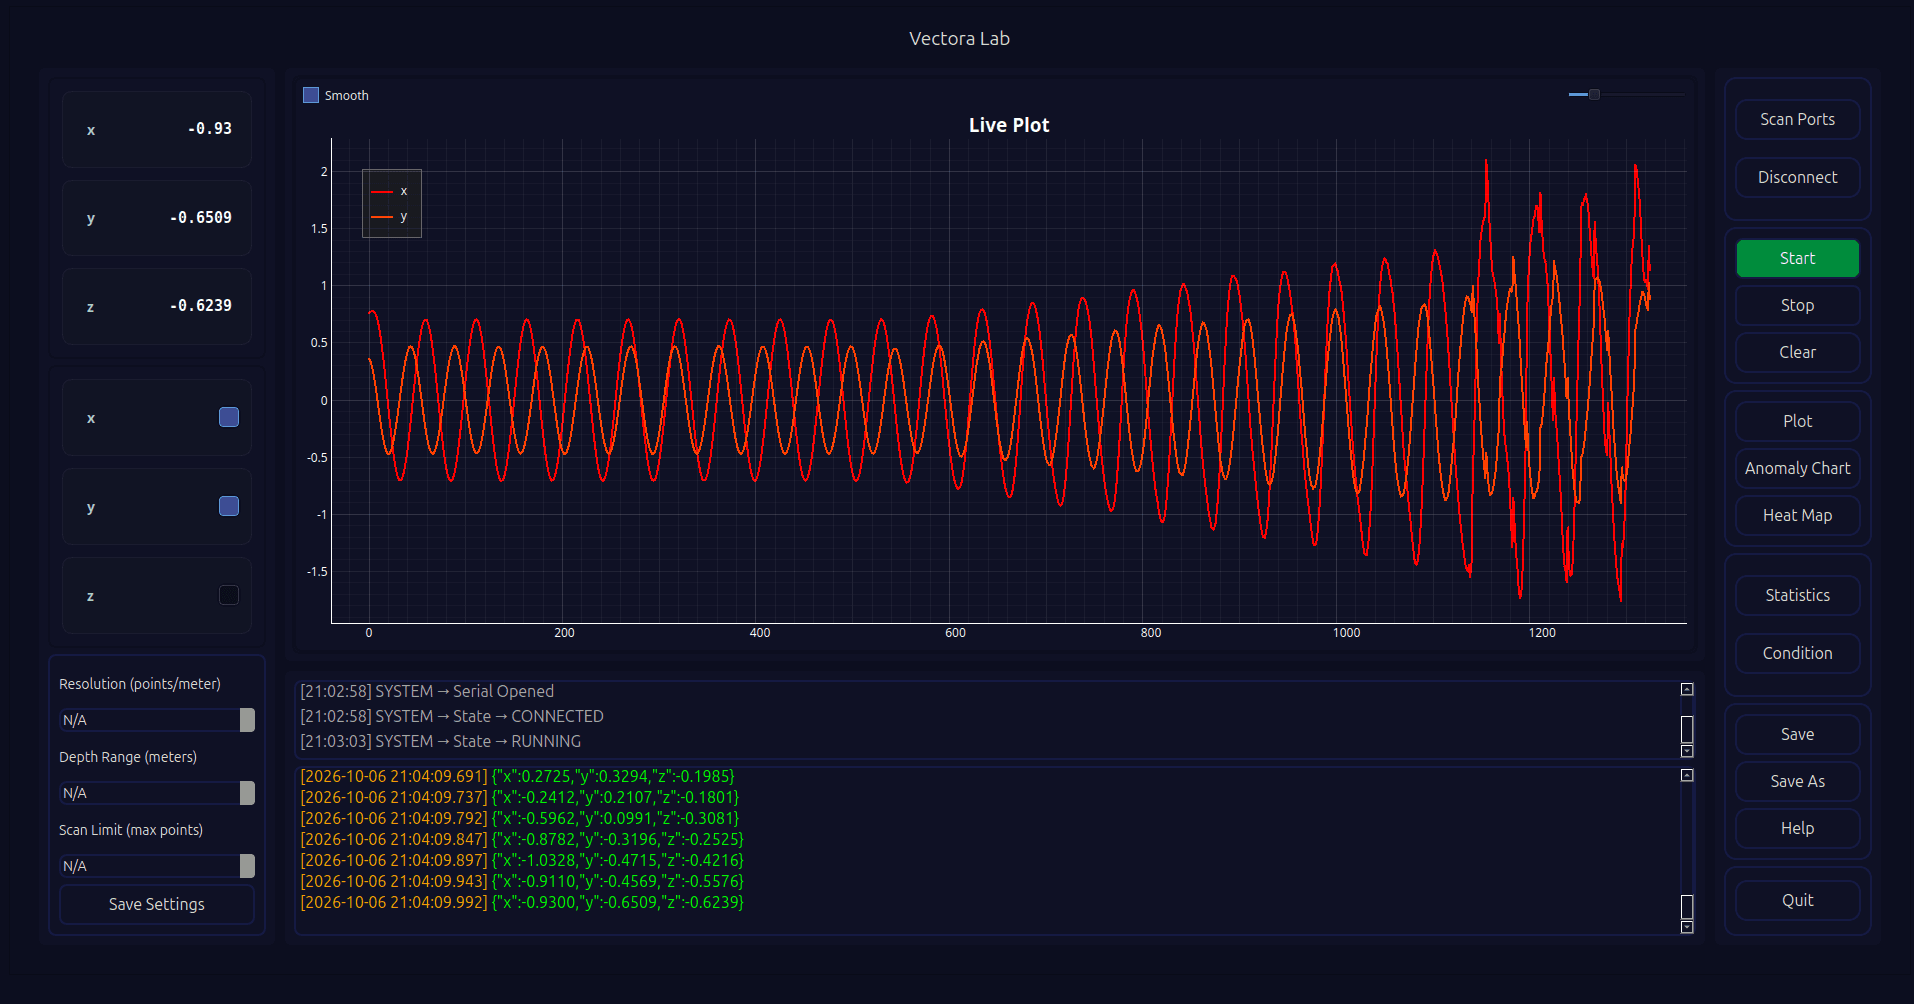
Task: Click the y value readout -0.6509
Action: click(201, 217)
